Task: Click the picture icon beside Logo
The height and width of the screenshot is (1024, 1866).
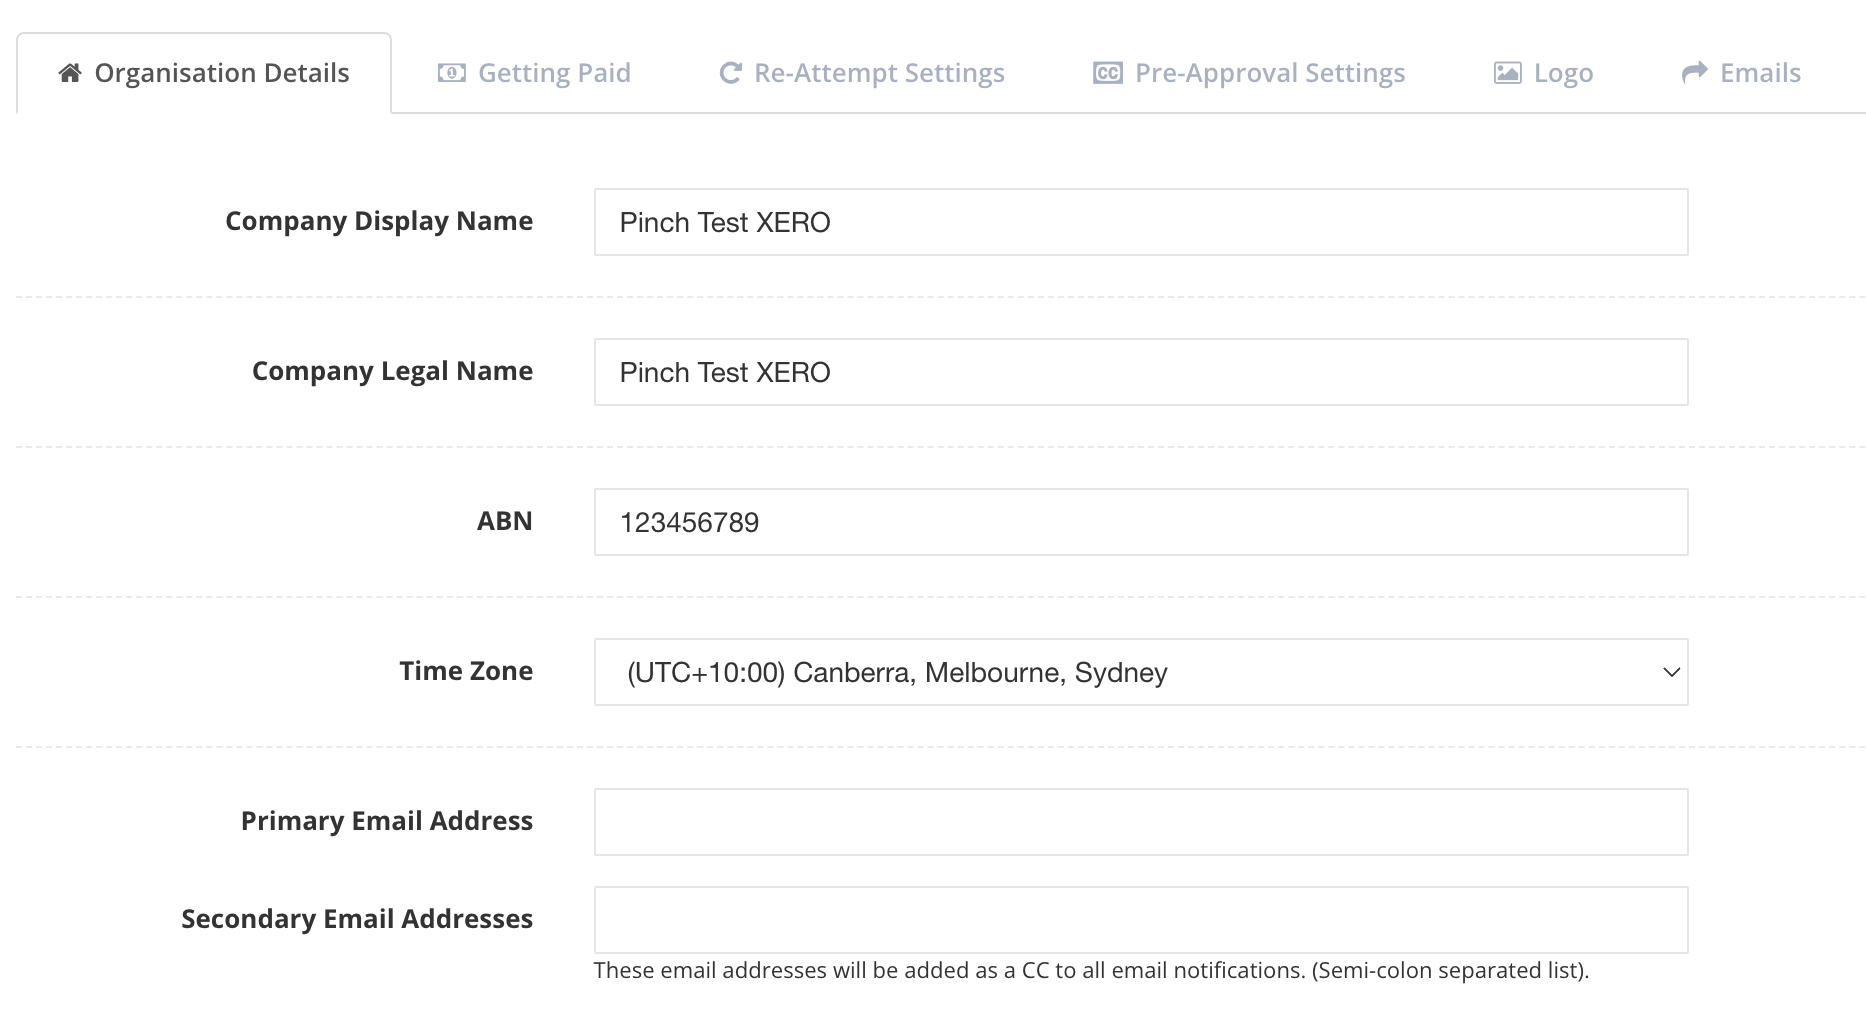Action: tap(1508, 73)
